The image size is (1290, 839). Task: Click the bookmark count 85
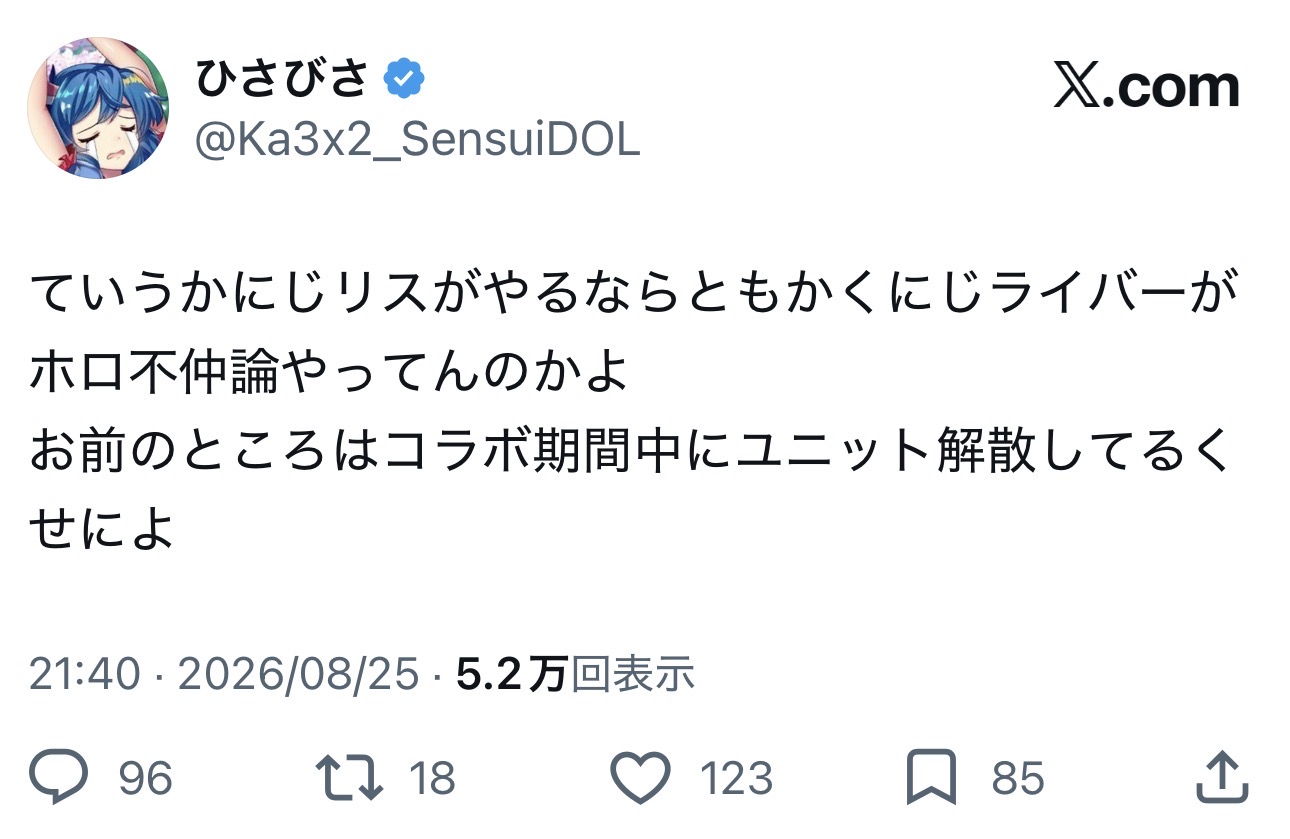[x=1018, y=779]
